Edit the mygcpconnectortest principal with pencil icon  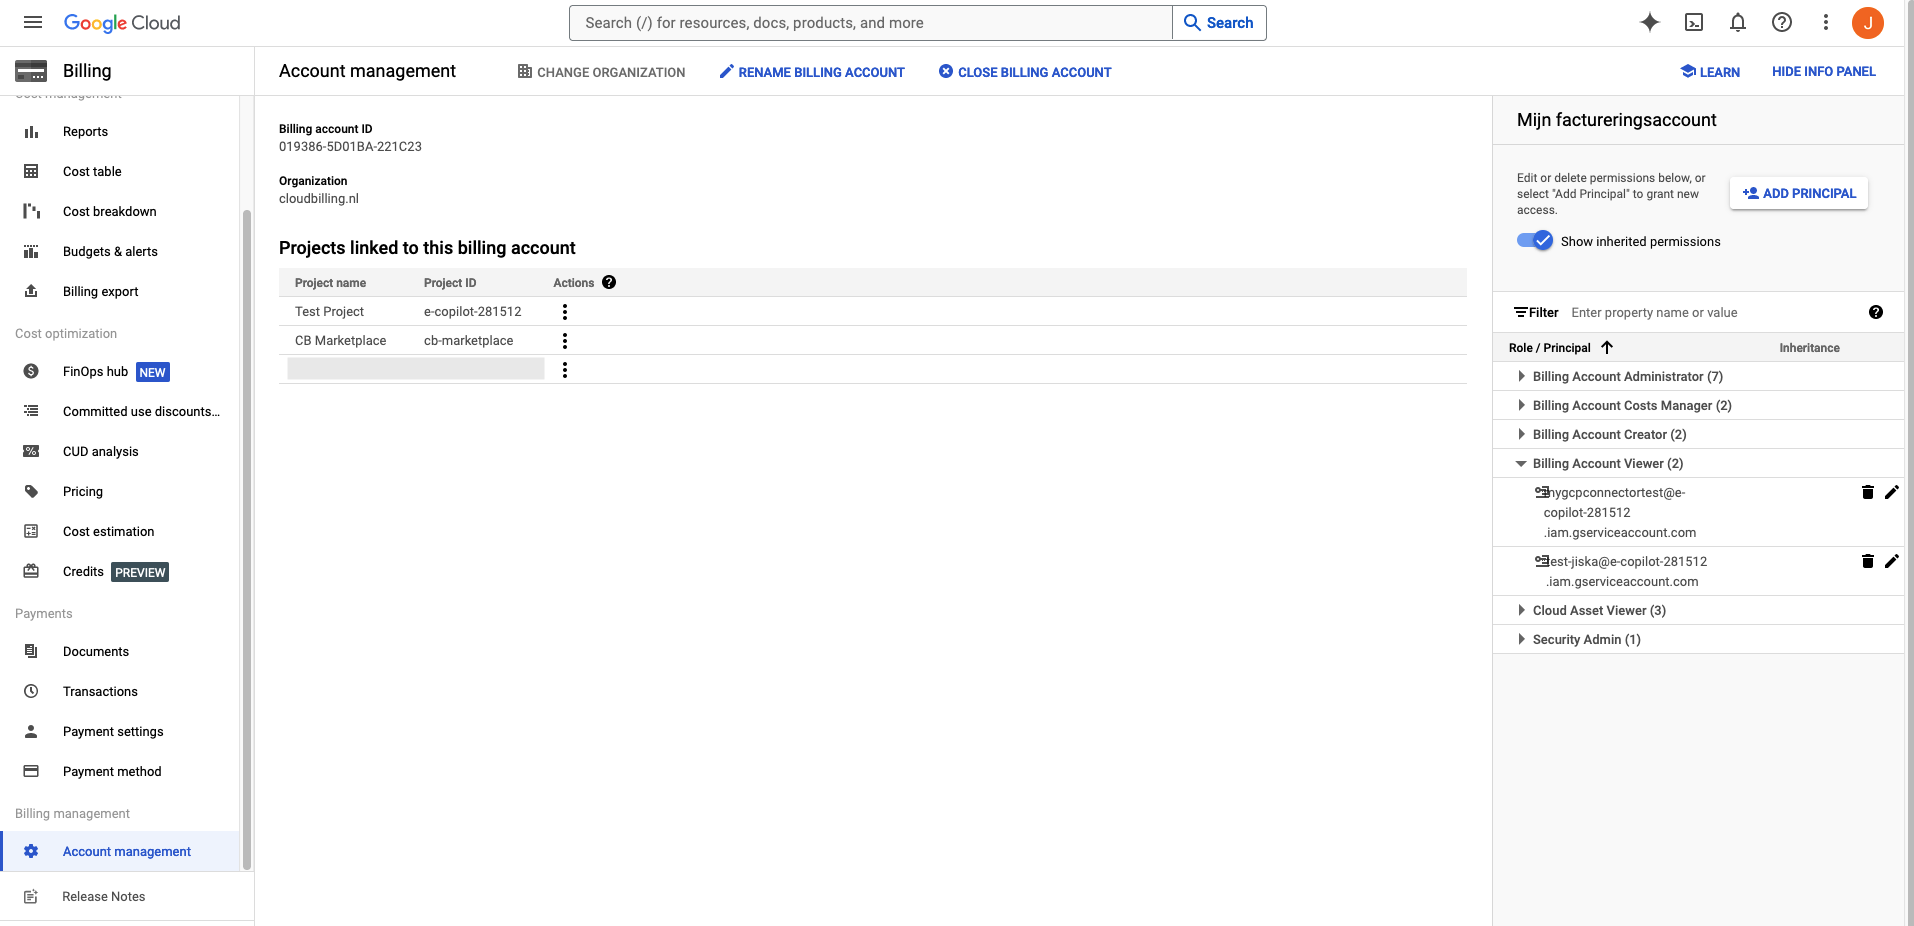(1891, 492)
